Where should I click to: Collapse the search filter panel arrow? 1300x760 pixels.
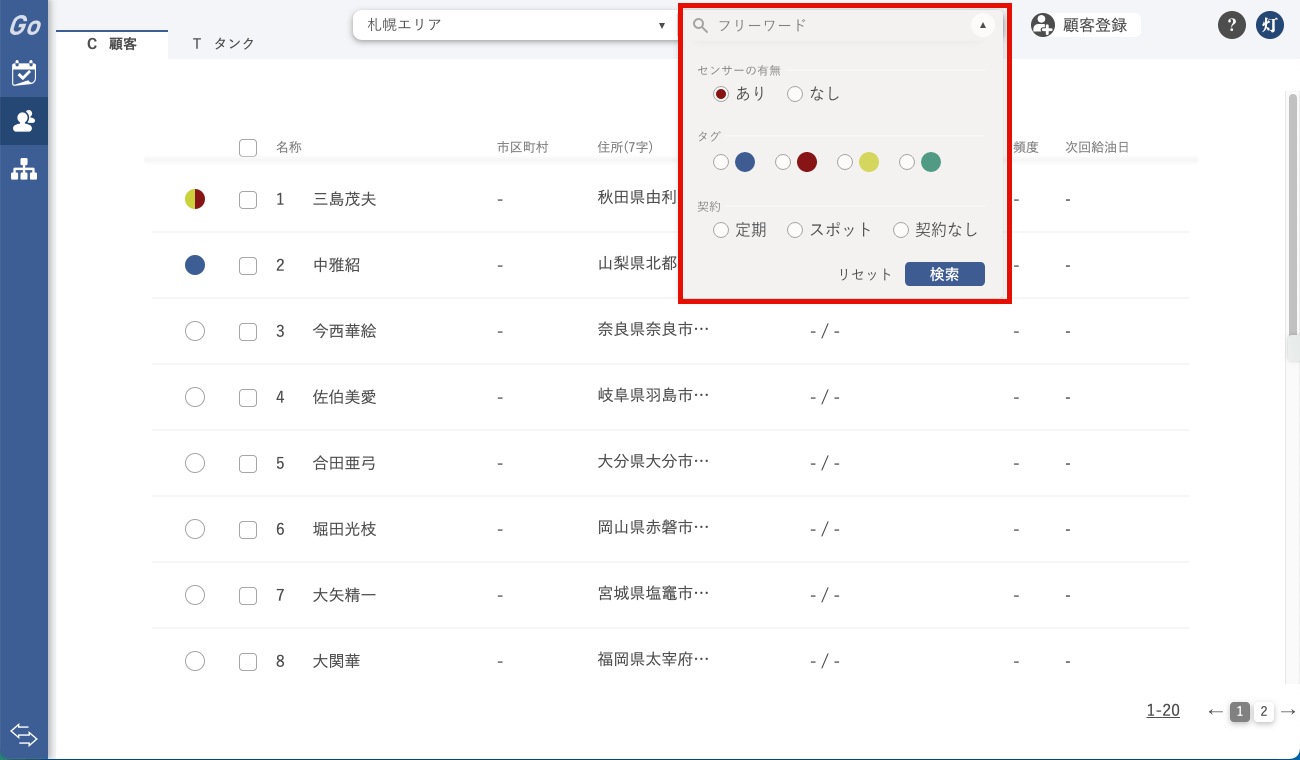click(x=983, y=25)
